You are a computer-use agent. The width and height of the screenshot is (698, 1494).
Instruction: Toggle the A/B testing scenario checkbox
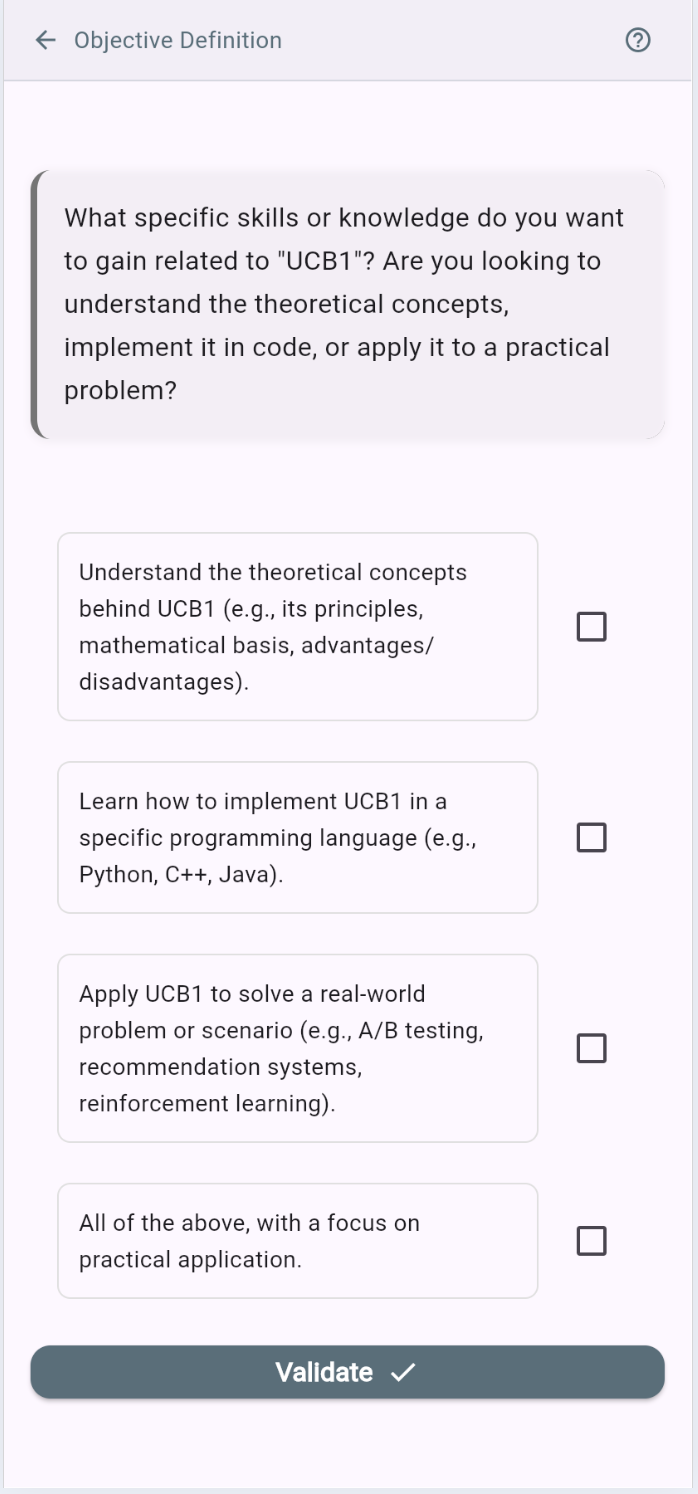point(590,1048)
